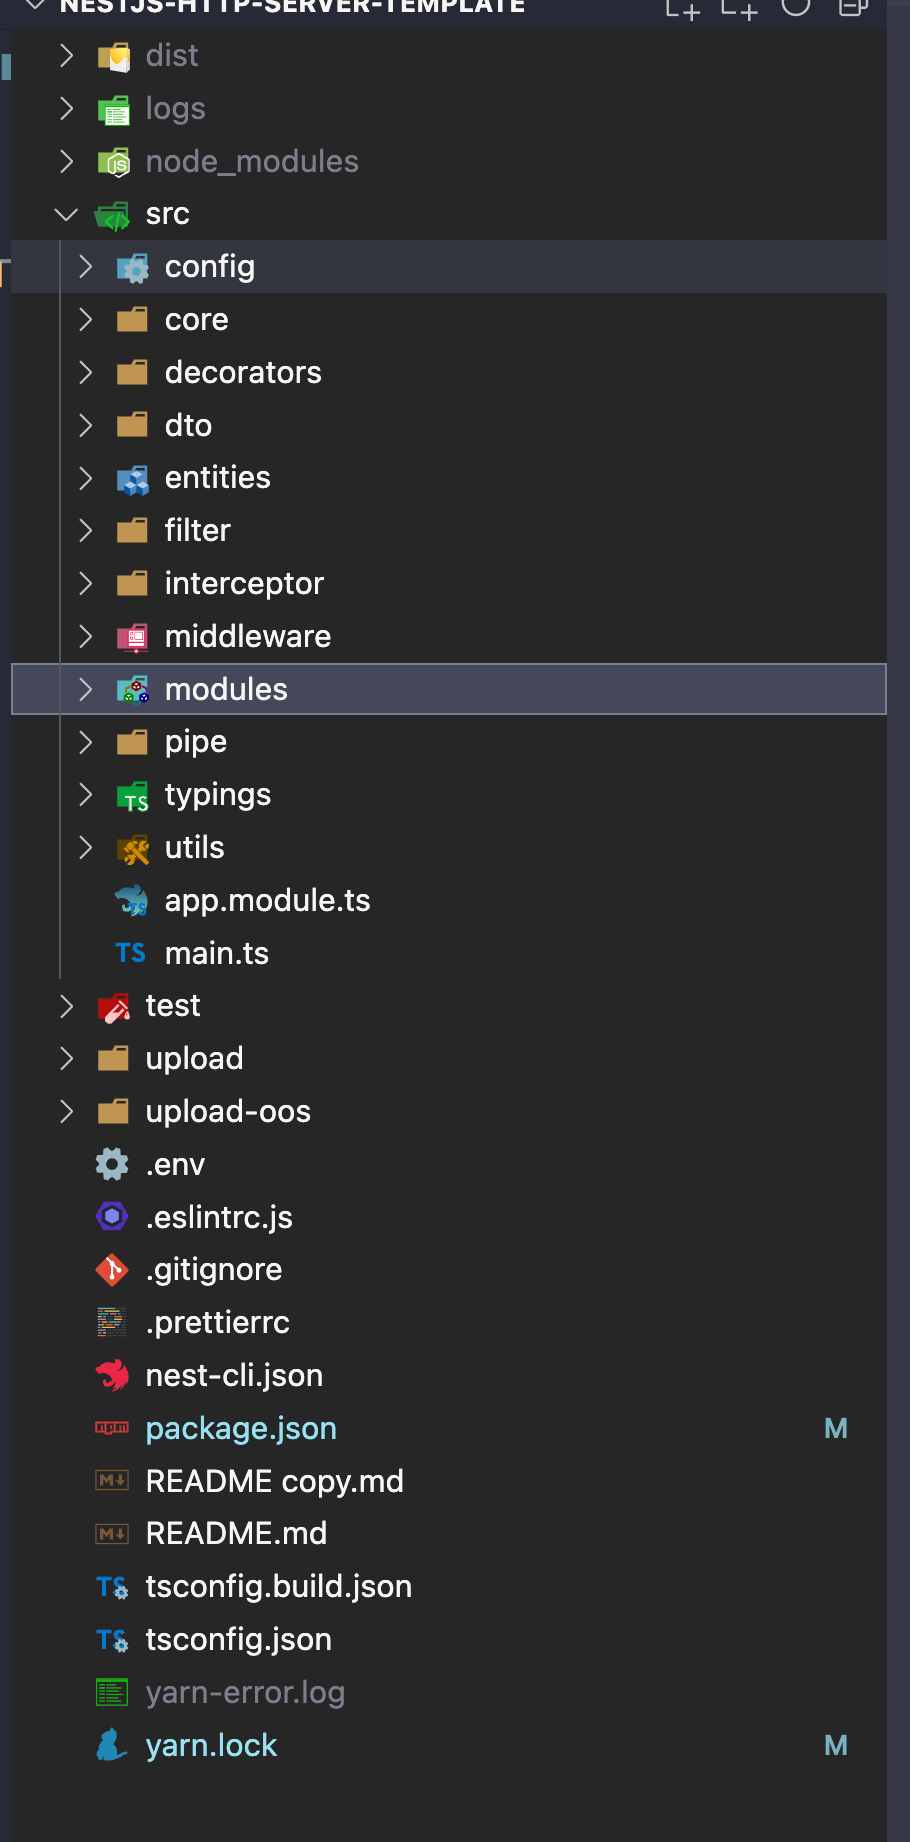Screen dimensions: 910x1842
Task: Click the npm icon next to package.json
Action: [x=112, y=1428]
